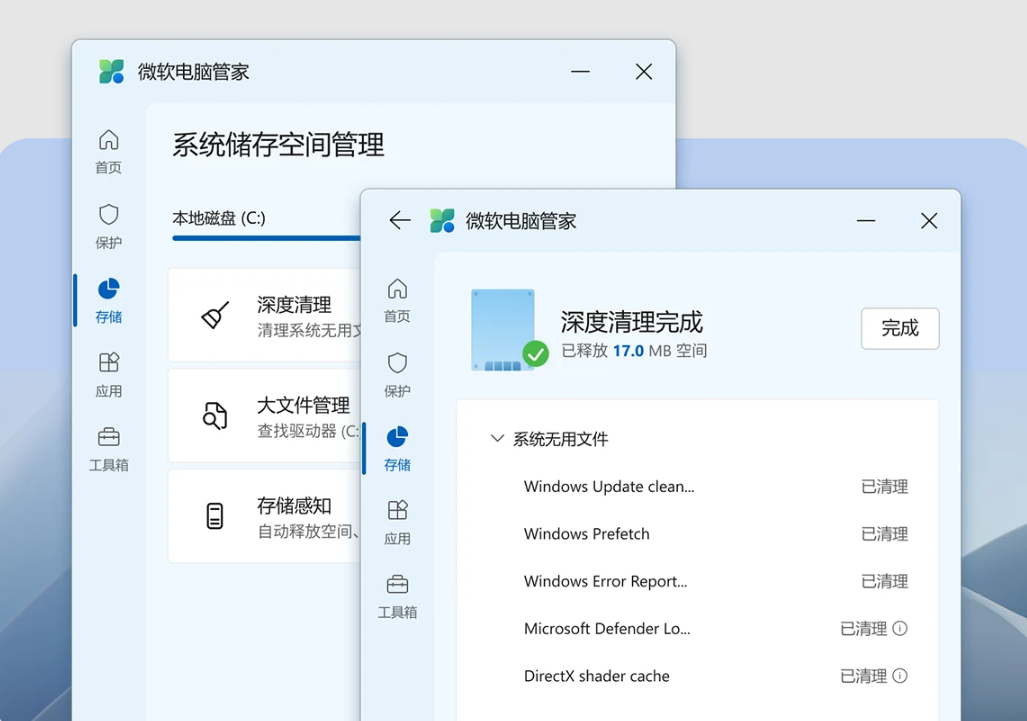Go to 应用 in the front window sidebar
This screenshot has width=1027, height=721.
(398, 523)
